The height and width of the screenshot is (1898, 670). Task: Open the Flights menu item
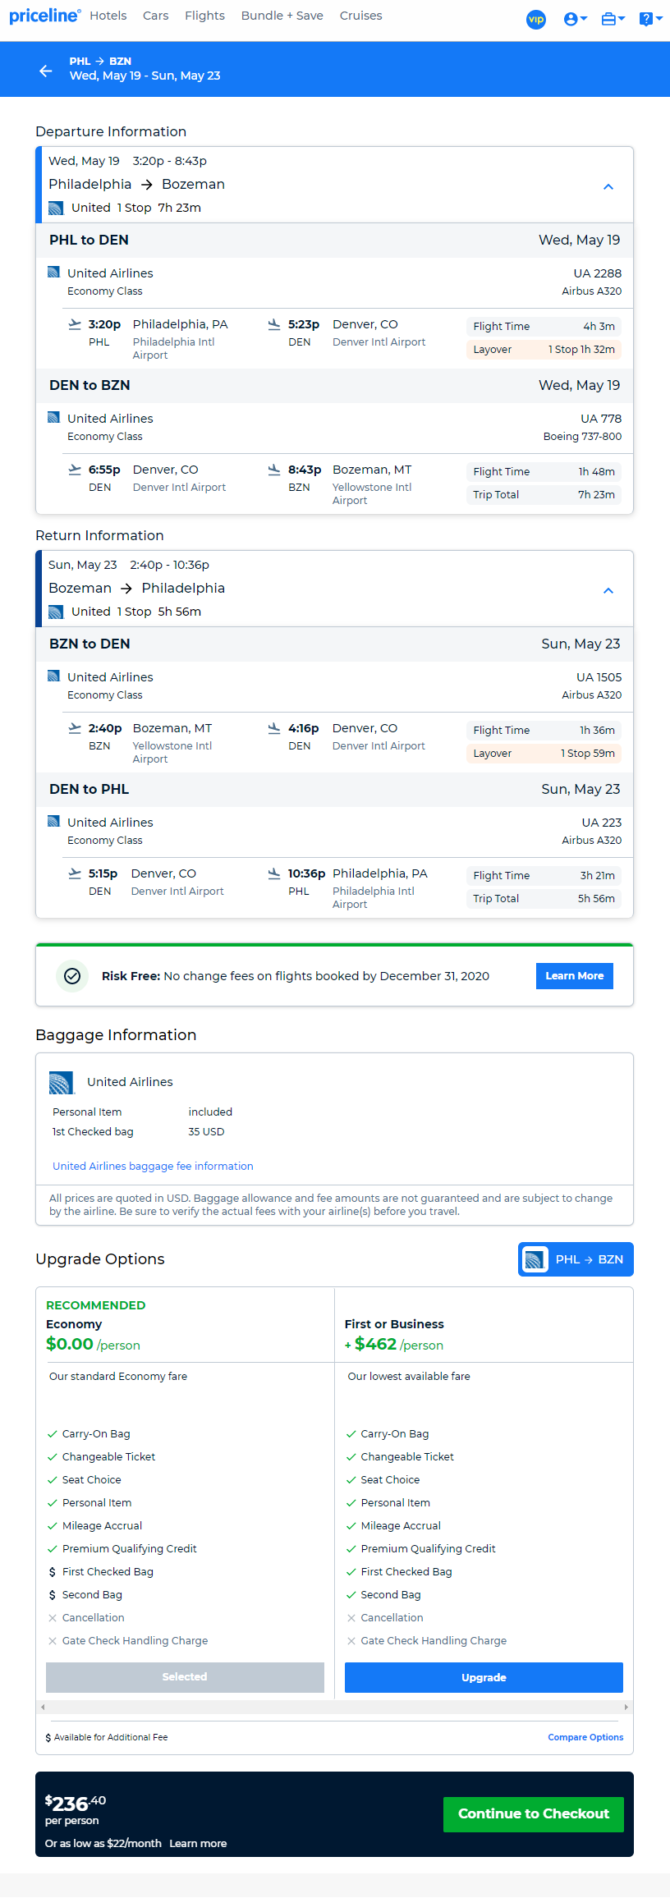click(x=204, y=16)
